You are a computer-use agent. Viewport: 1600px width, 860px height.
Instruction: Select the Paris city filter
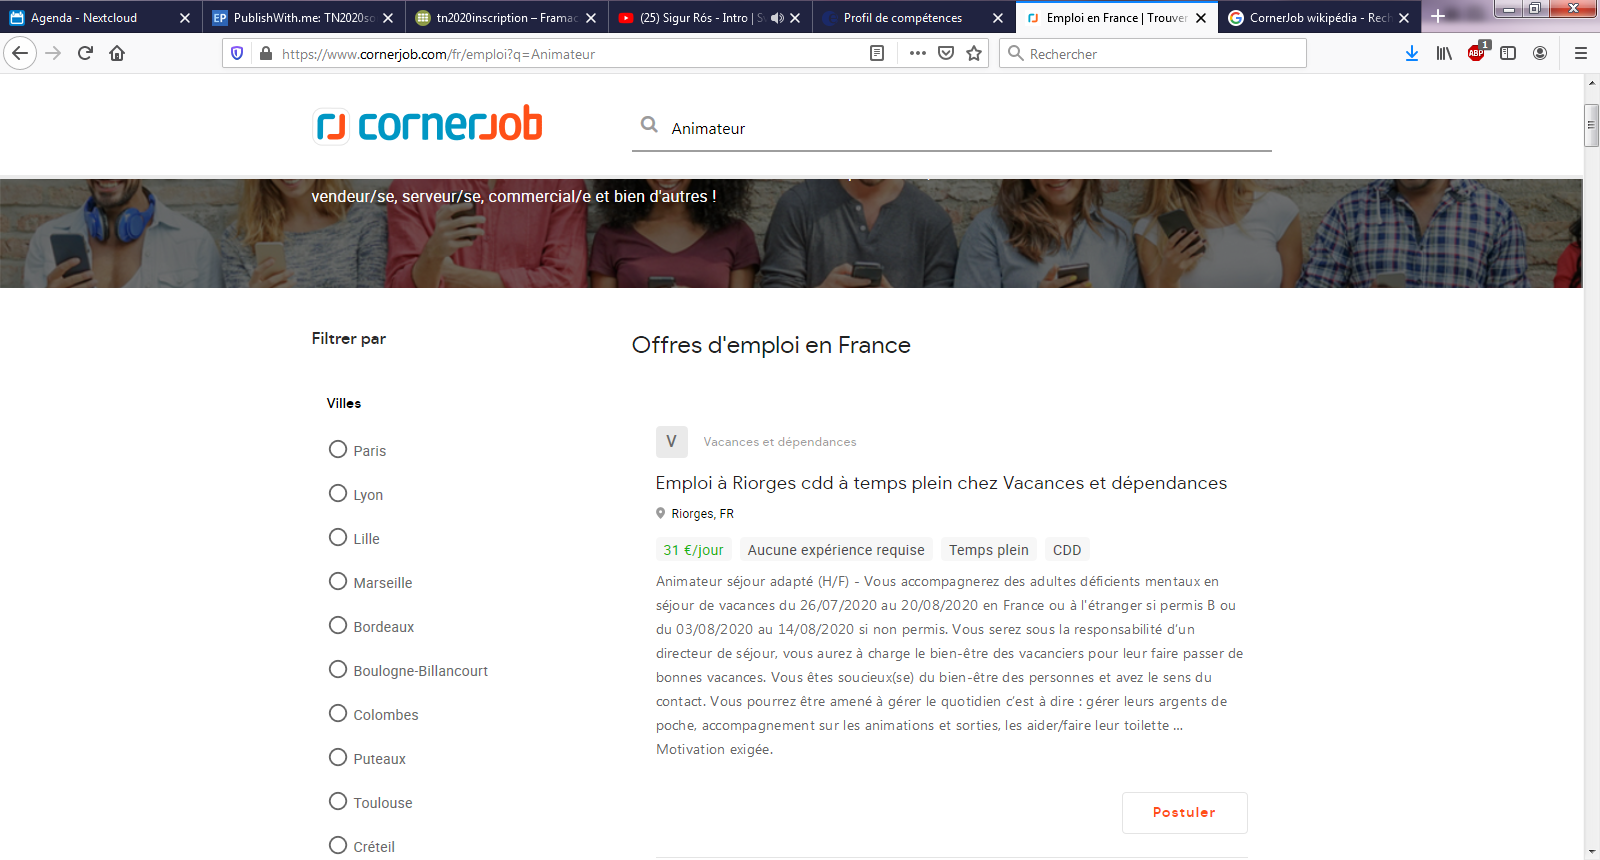pos(338,450)
